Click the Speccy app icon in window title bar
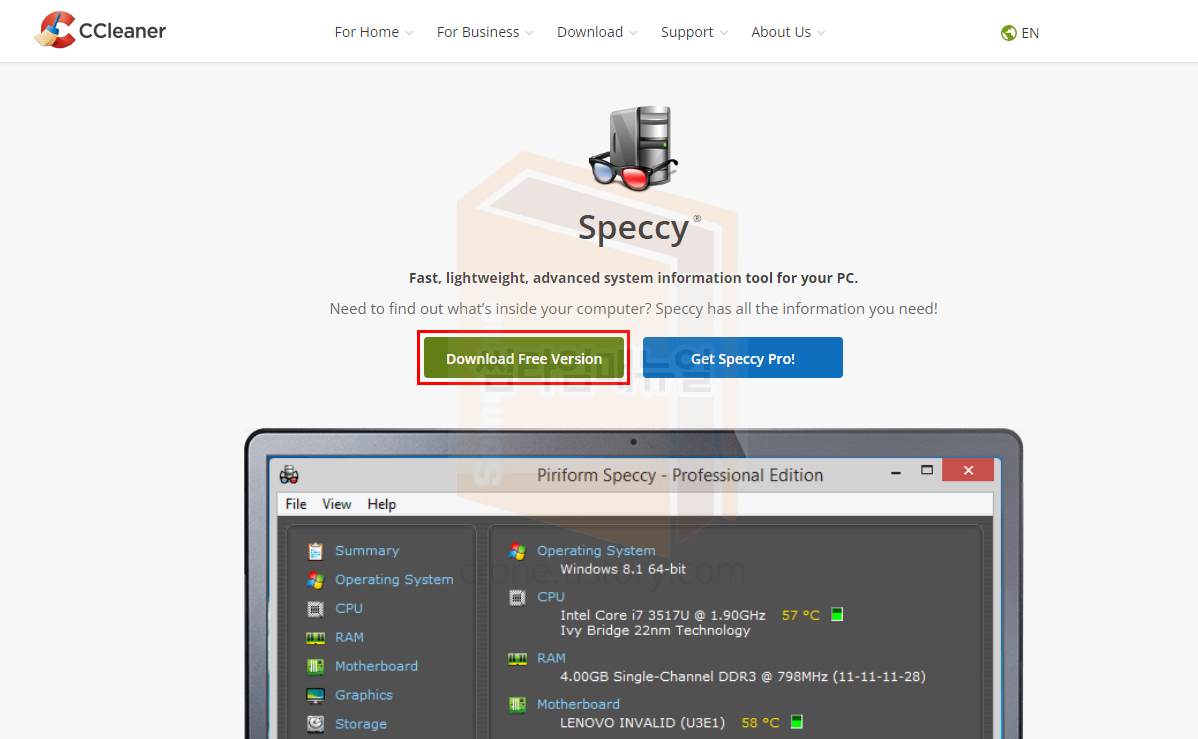Viewport: 1198px width, 739px height. tap(289, 475)
